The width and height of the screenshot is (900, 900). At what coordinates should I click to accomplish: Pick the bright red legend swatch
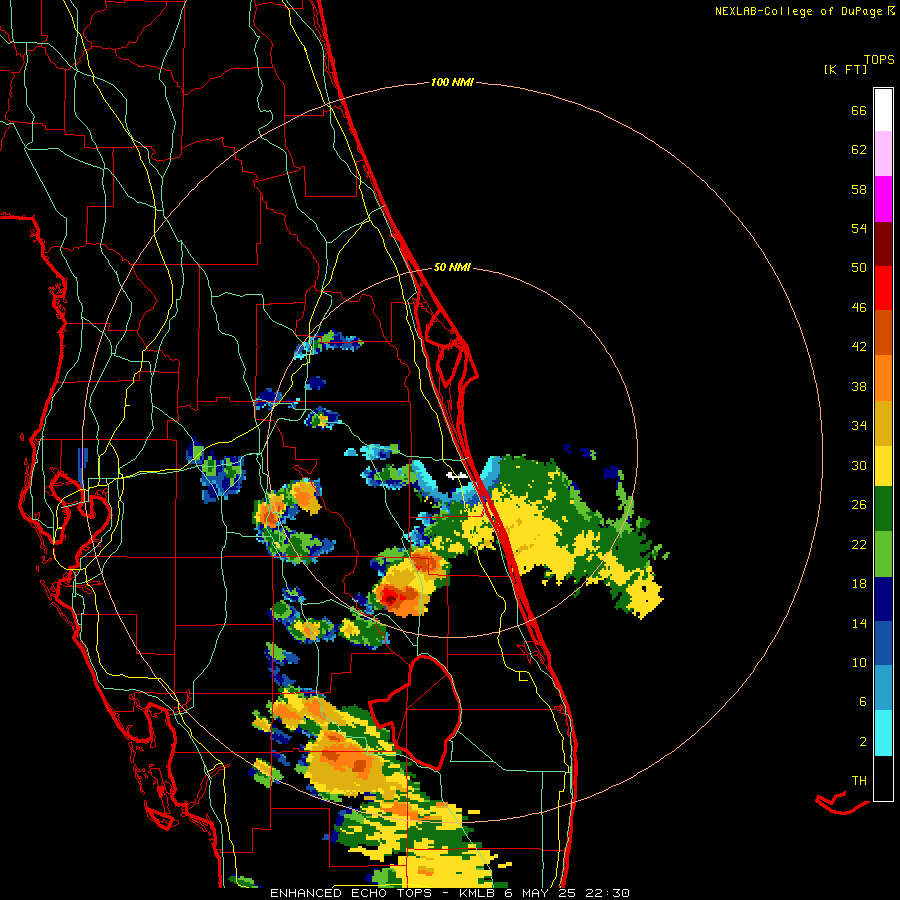click(883, 288)
